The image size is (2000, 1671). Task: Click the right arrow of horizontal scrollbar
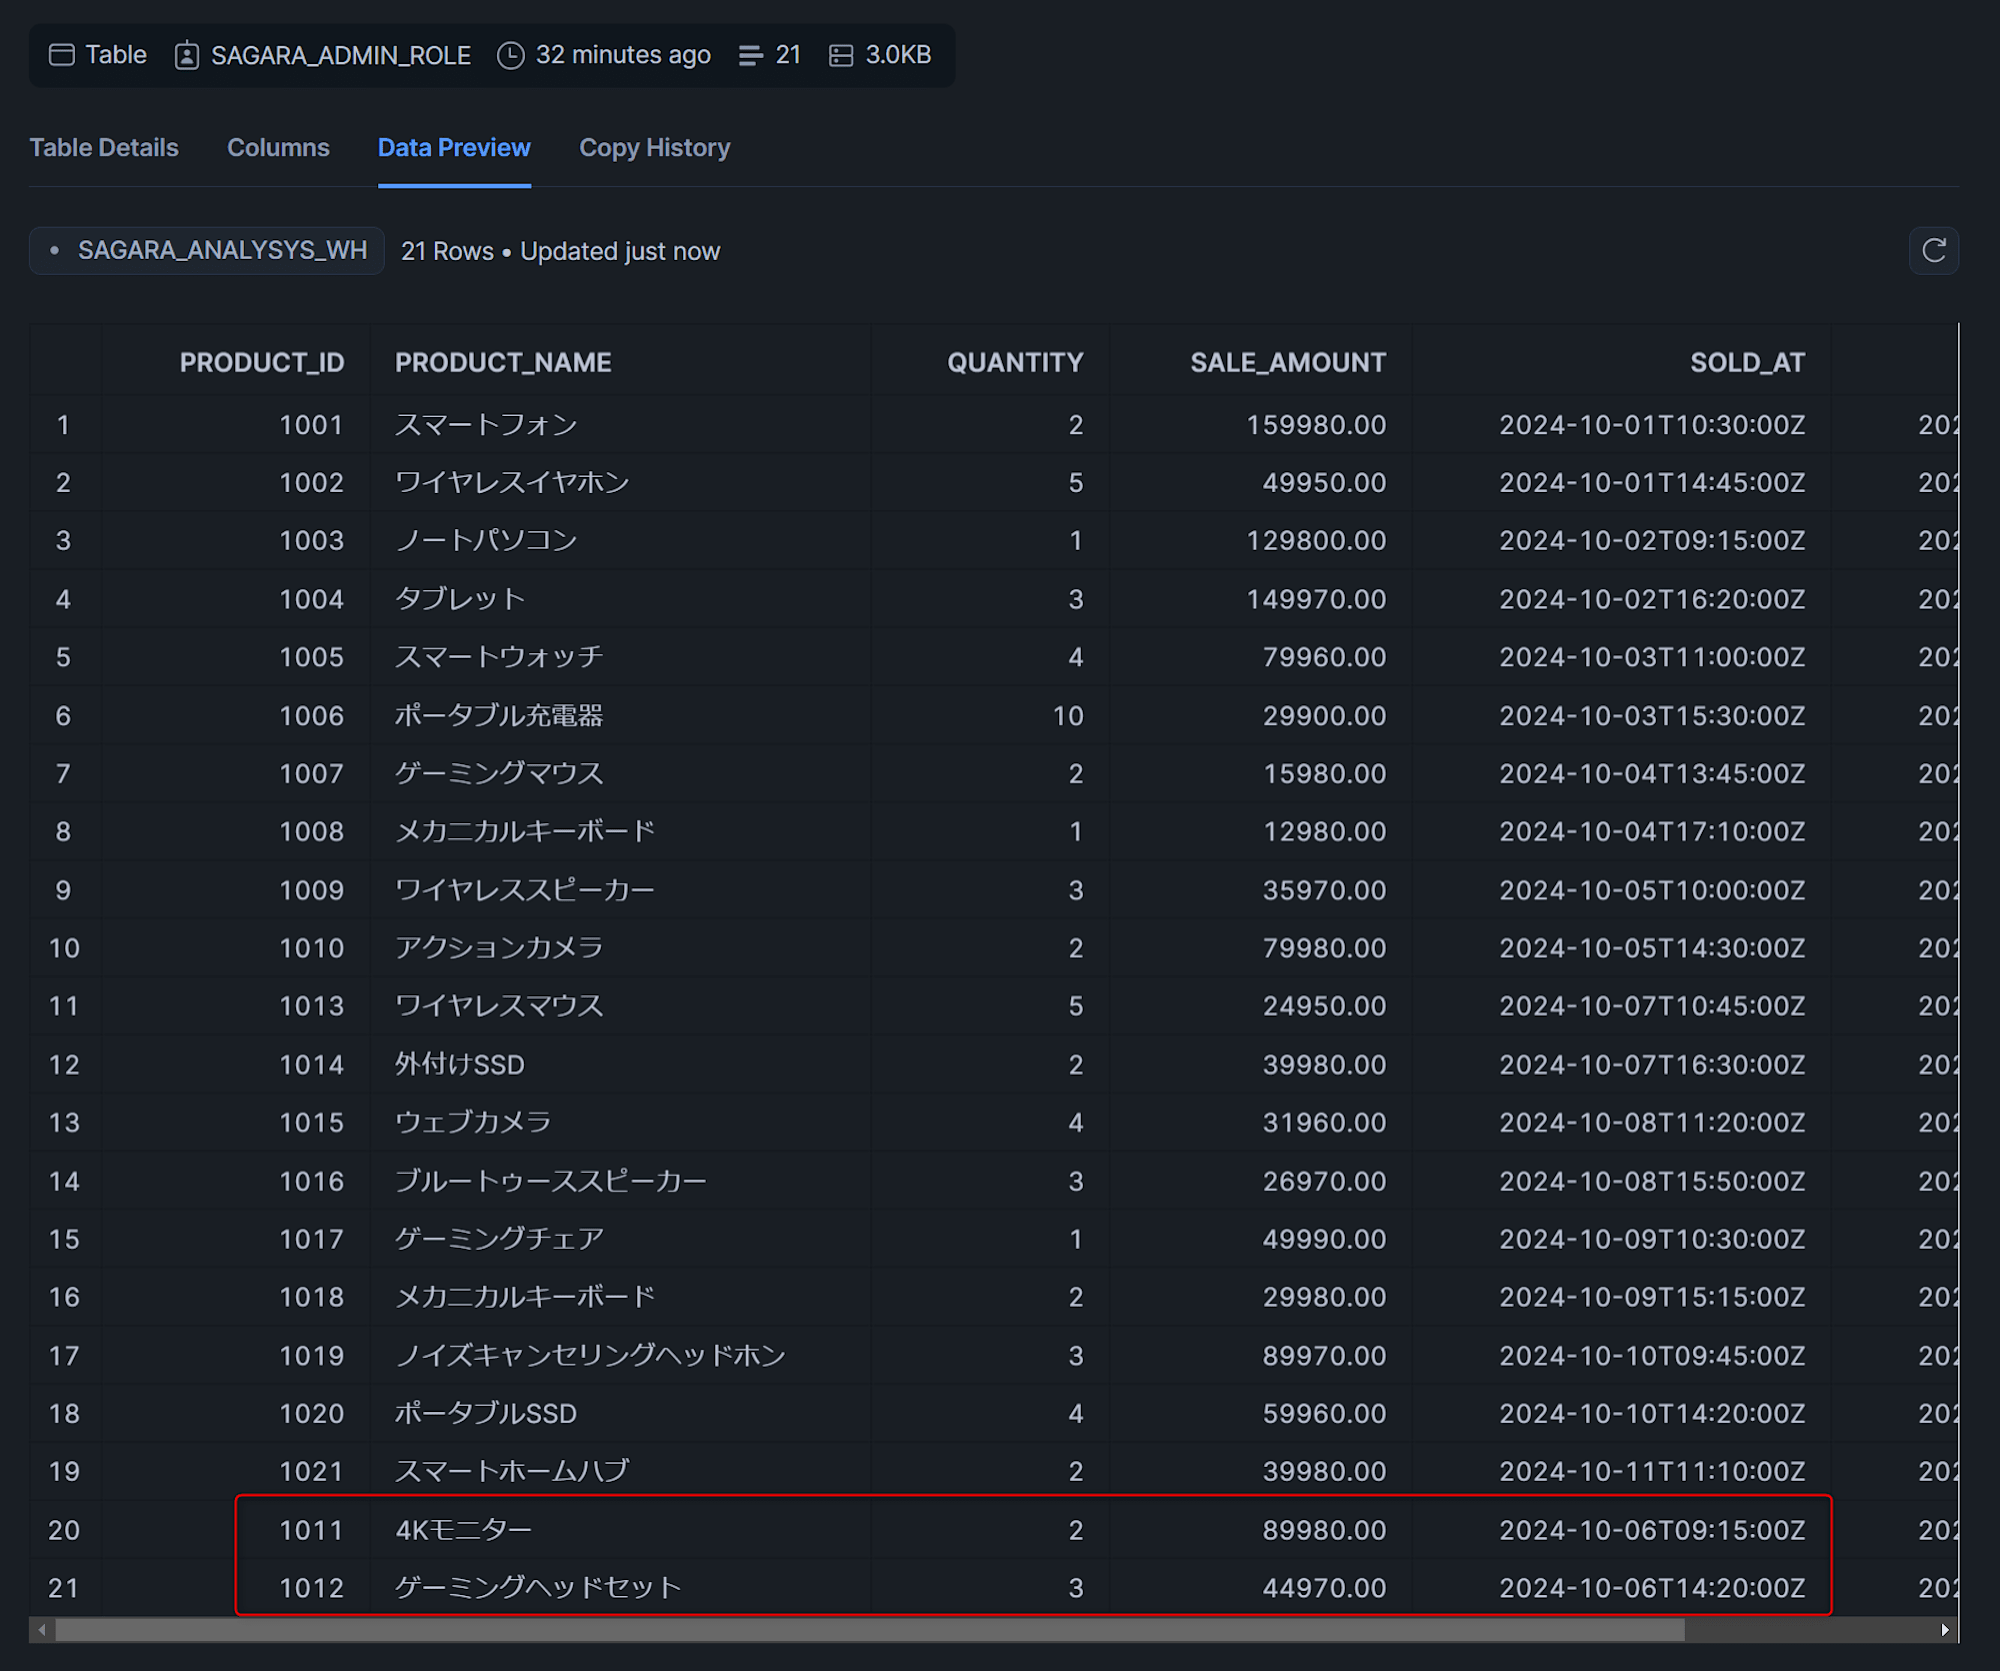[1944, 1630]
